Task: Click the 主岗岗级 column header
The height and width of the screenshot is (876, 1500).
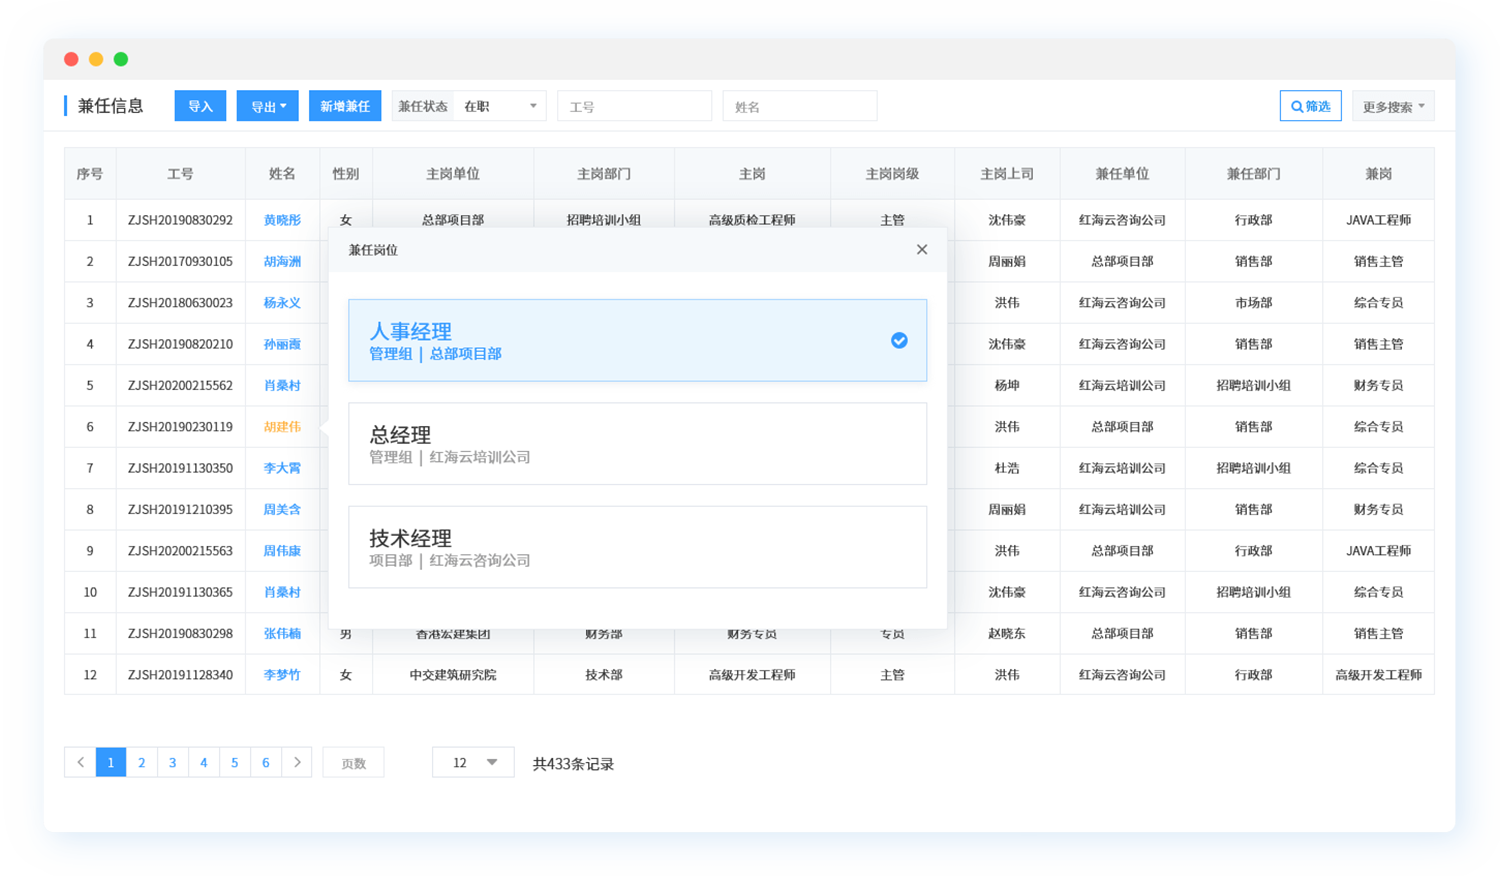Action: pyautogui.click(x=892, y=173)
